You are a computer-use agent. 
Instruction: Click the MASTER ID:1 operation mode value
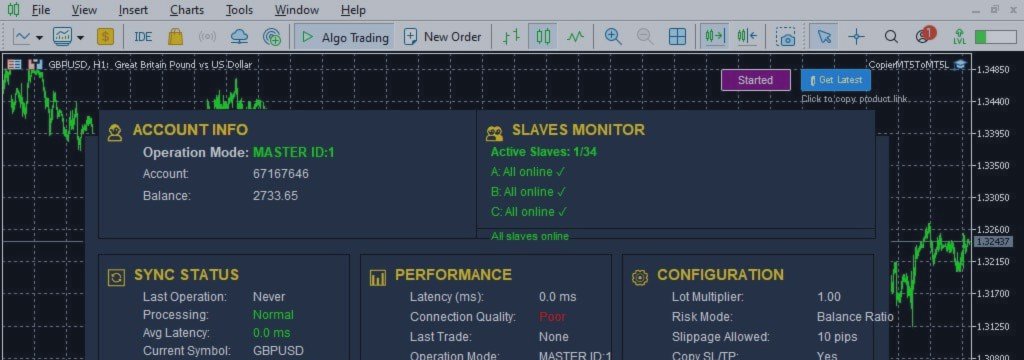(x=294, y=153)
